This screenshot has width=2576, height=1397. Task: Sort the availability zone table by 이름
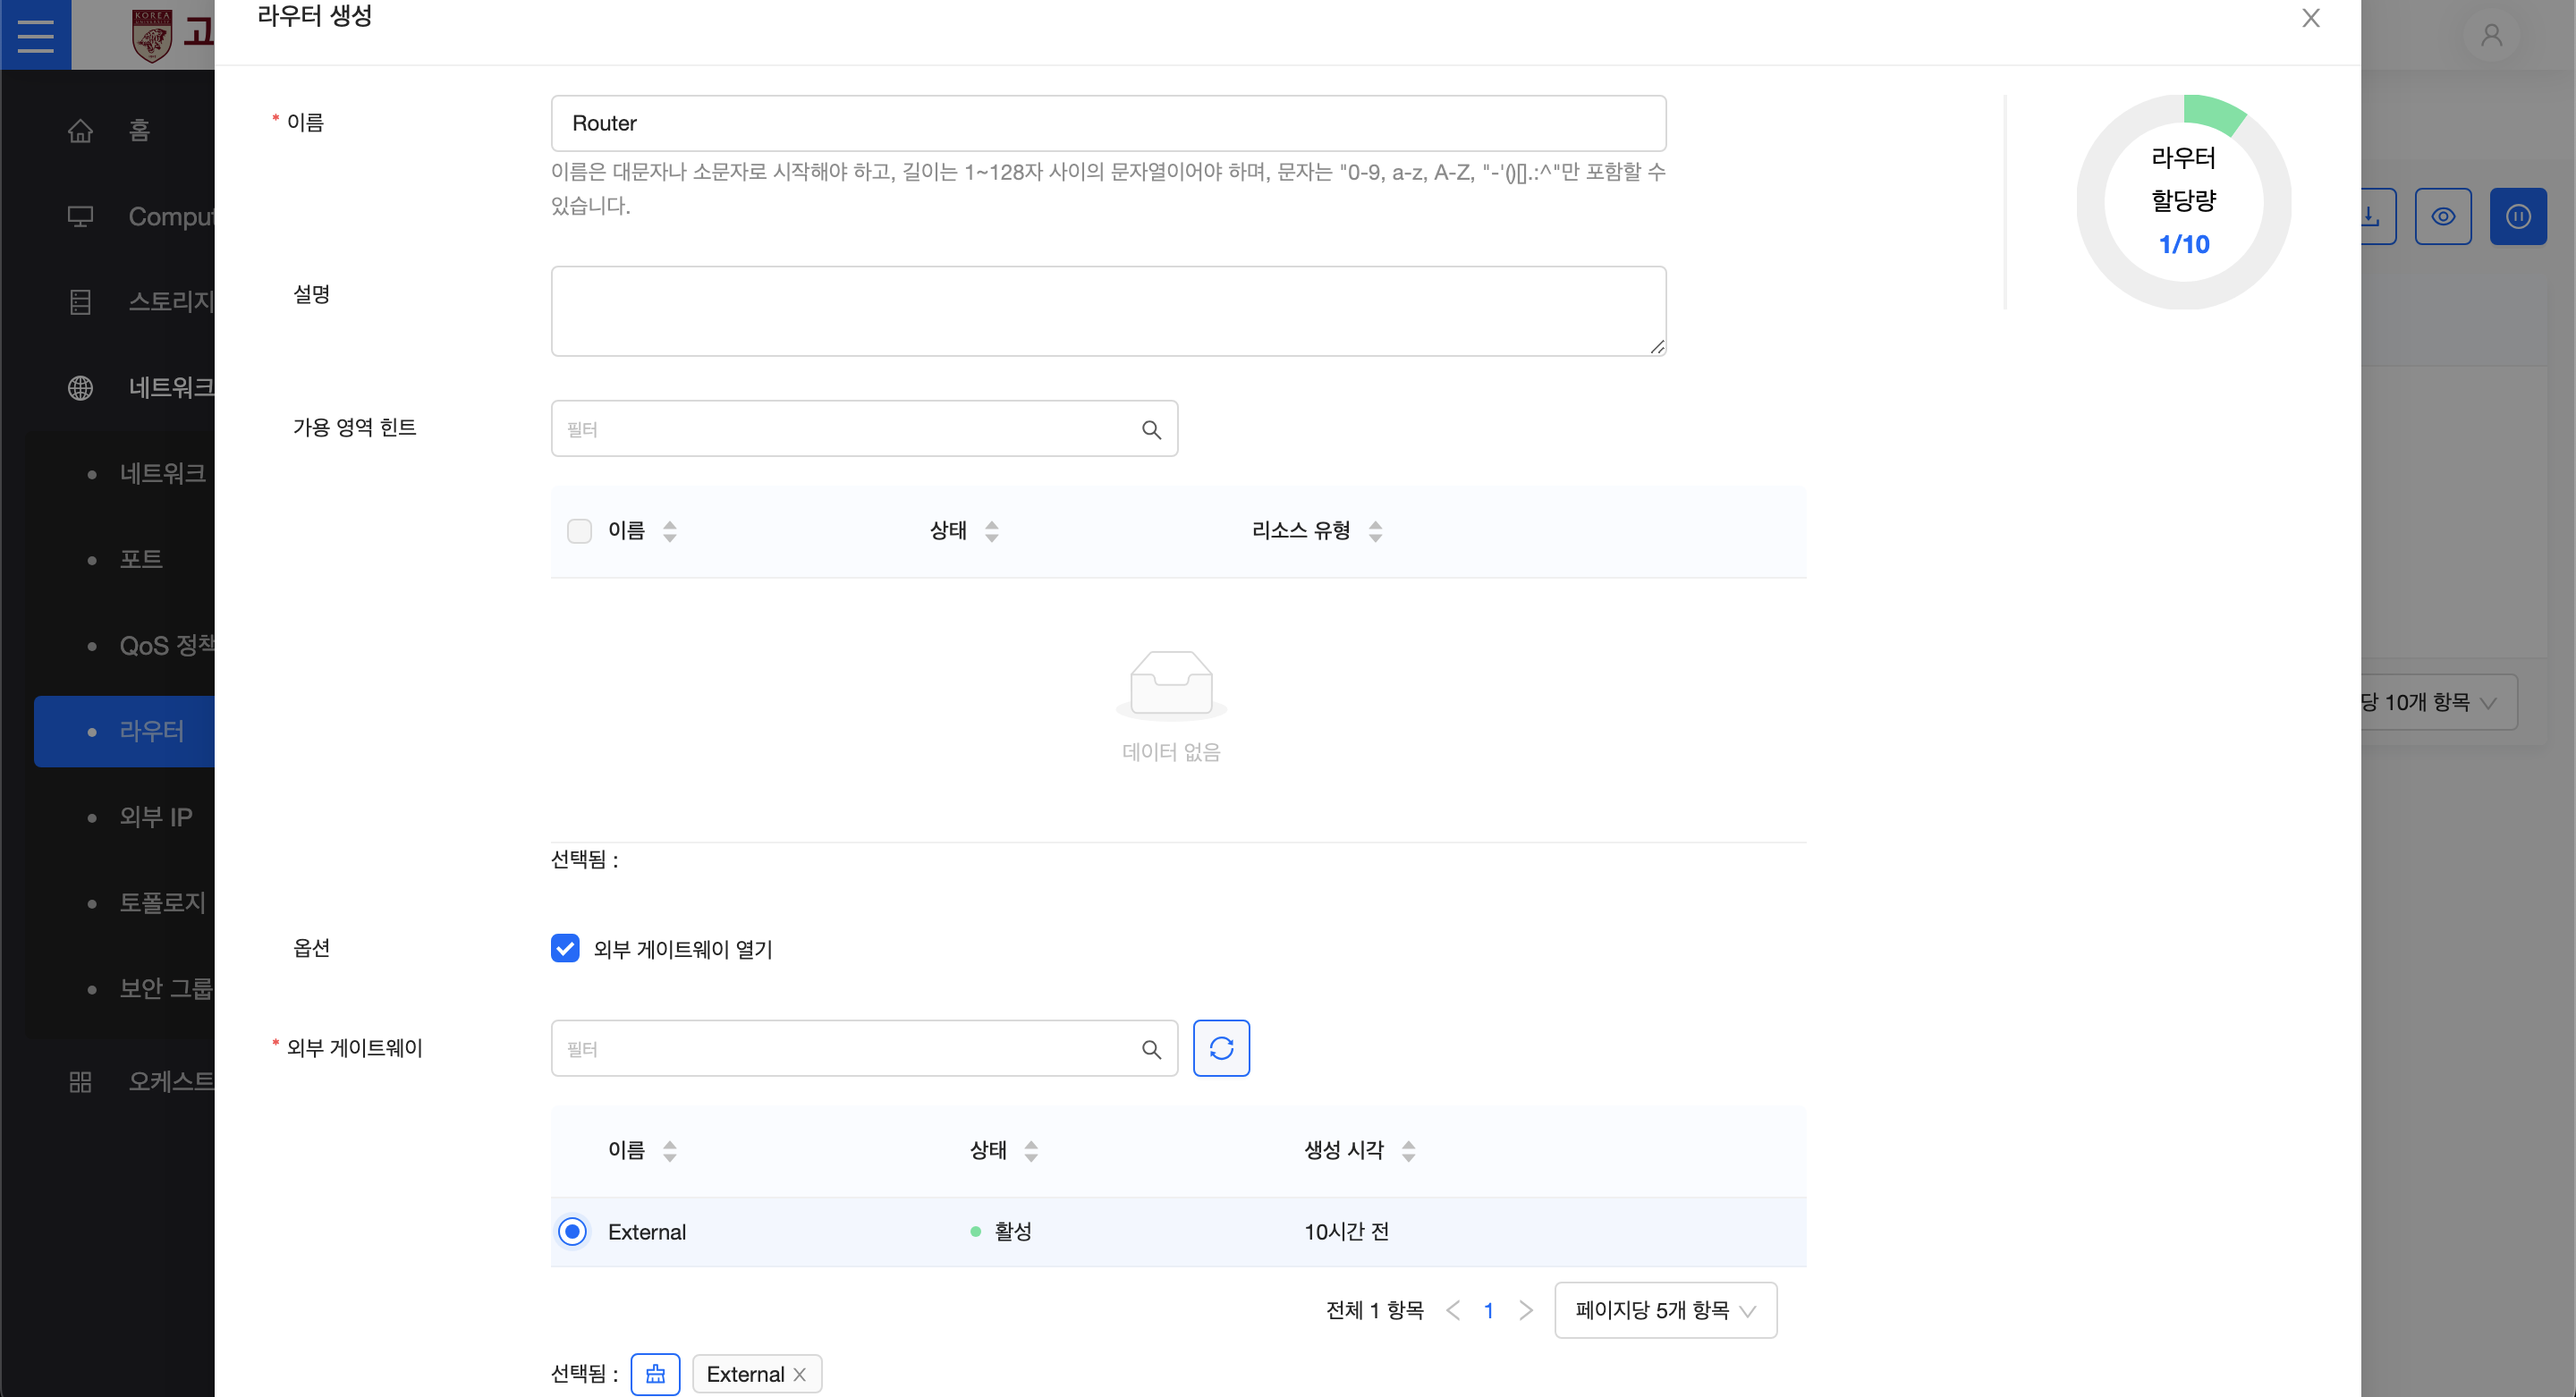[669, 531]
